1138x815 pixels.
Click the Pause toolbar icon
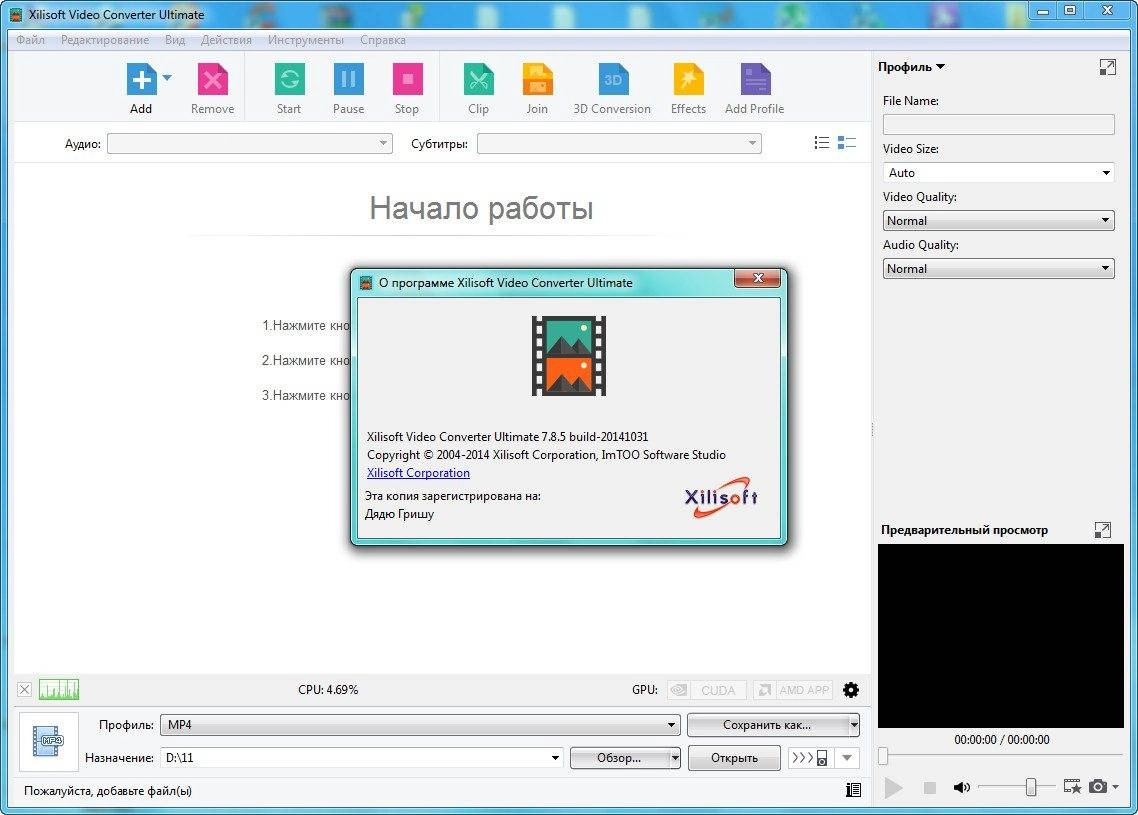pyautogui.click(x=348, y=79)
